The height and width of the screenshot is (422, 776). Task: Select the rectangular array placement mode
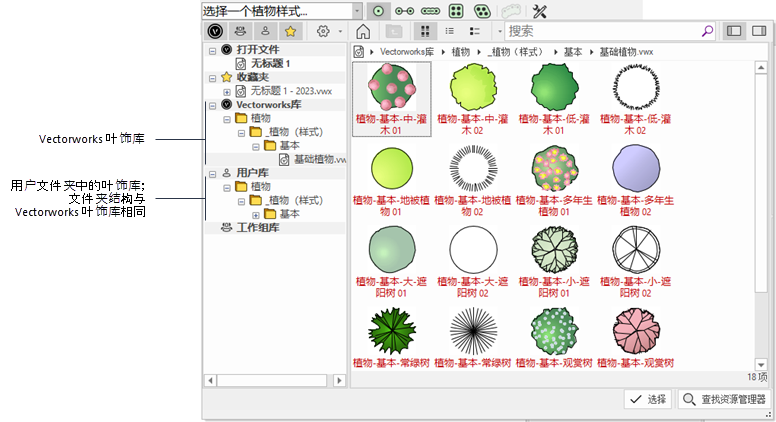(x=456, y=11)
